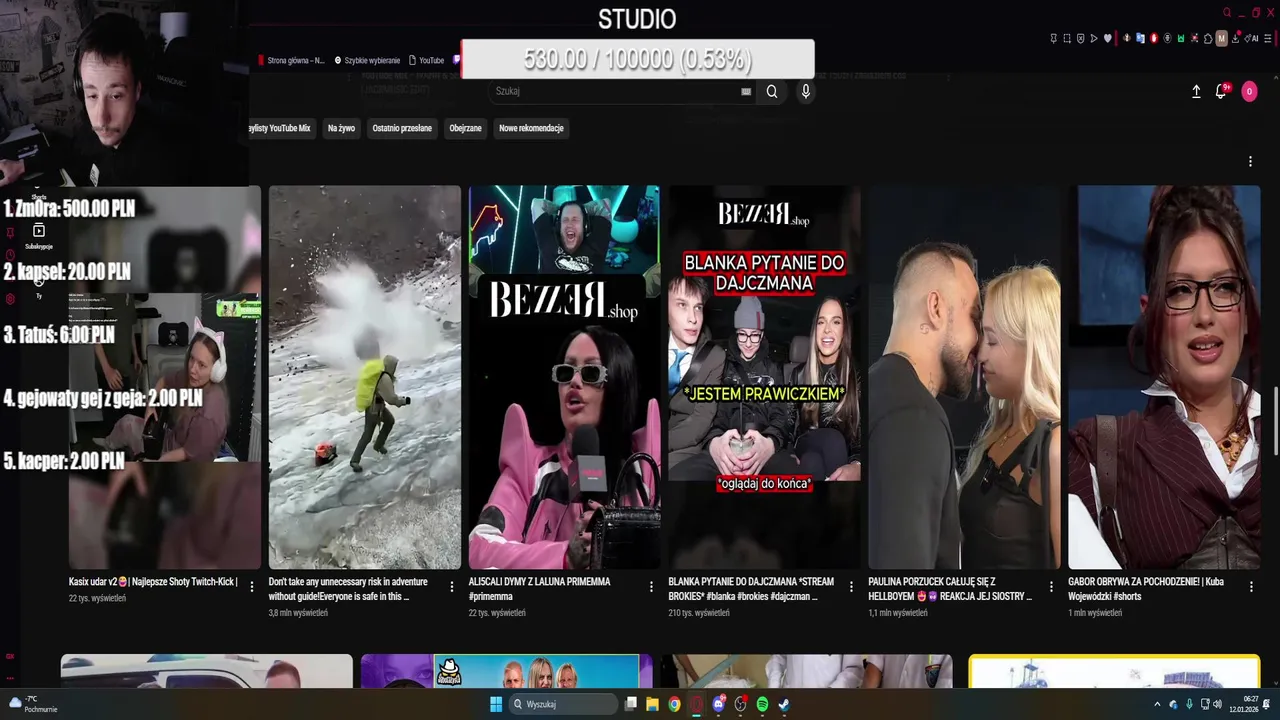
Task: Open the weather widget on taskbar
Action: point(33,704)
